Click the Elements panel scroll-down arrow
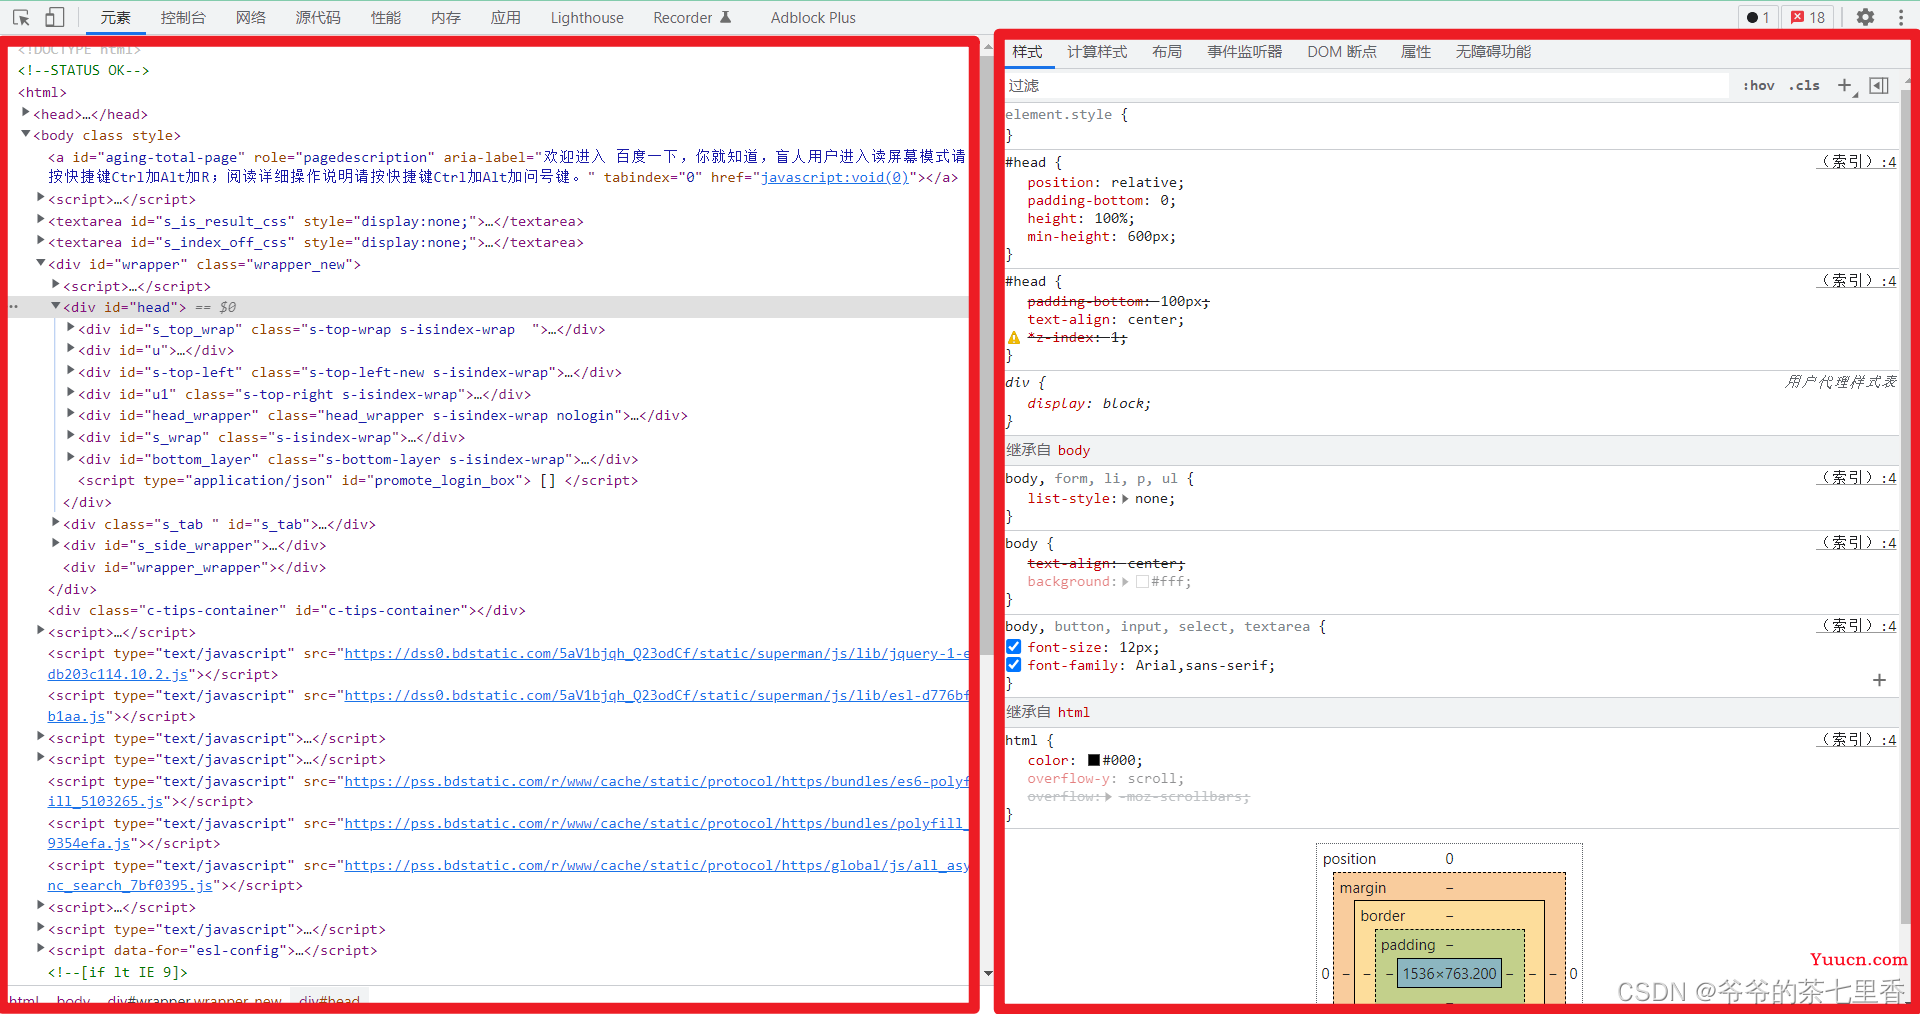This screenshot has height=1014, width=1920. coord(988,973)
